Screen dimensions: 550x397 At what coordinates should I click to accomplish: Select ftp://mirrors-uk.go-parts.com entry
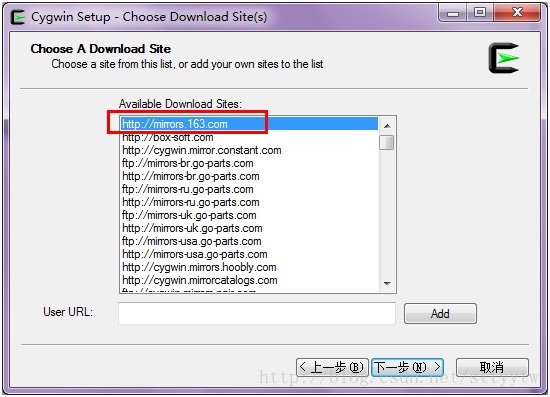tap(249, 215)
